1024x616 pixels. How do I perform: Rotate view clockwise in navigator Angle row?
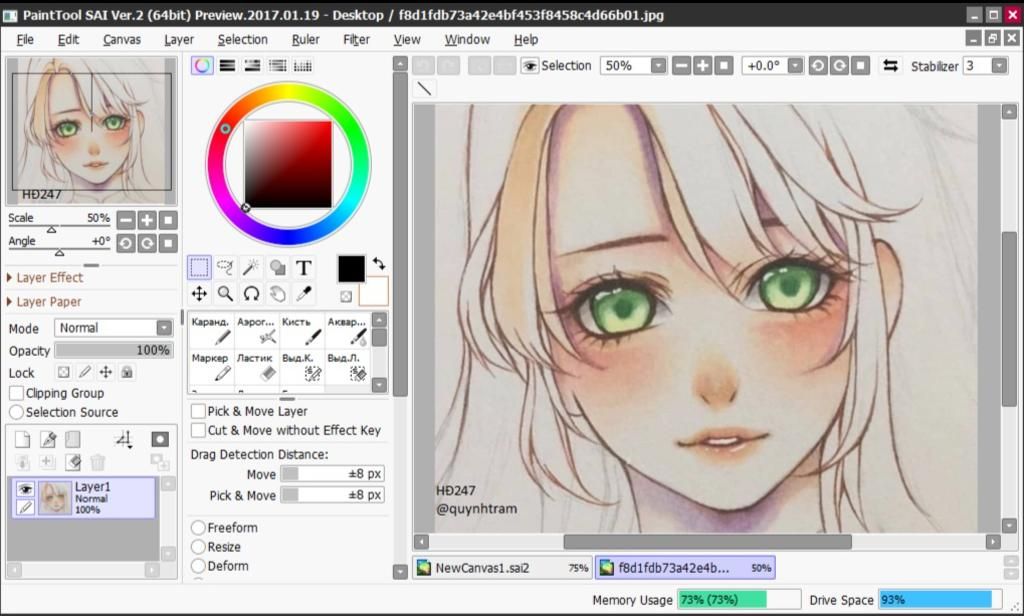(148, 244)
